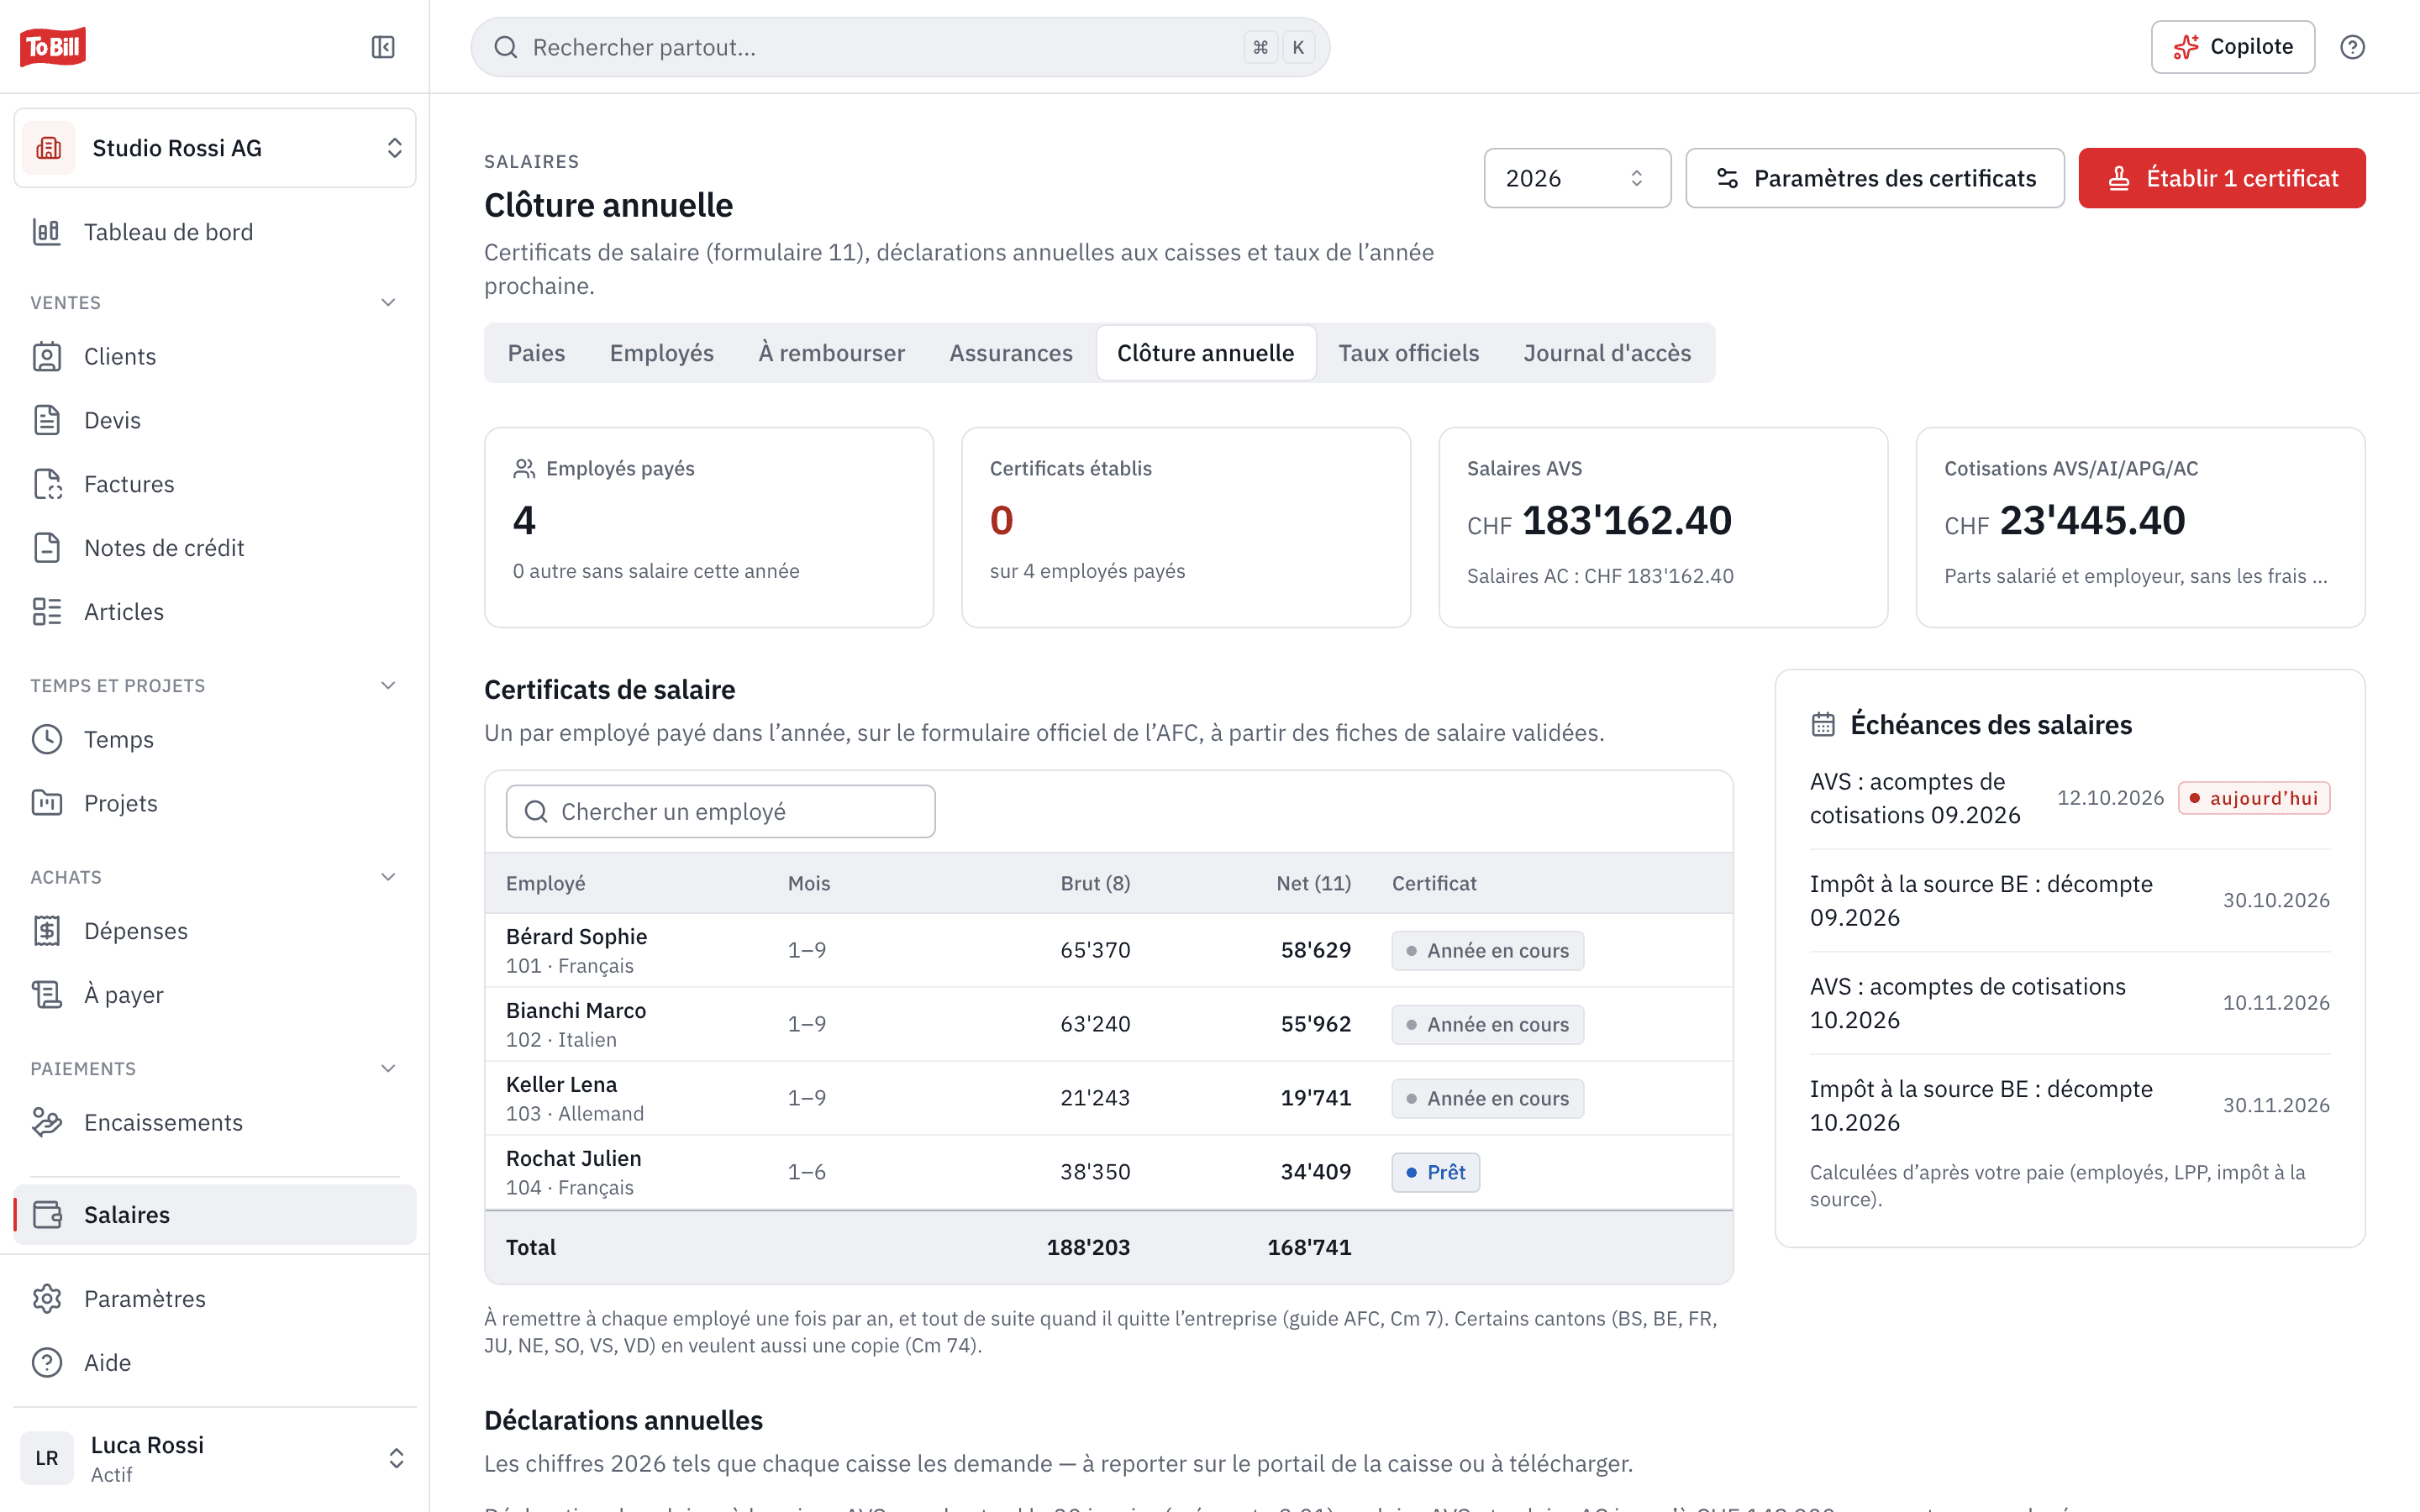Select the Bianchi Marco employee name
This screenshot has width=2420, height=1512.
[x=576, y=1010]
